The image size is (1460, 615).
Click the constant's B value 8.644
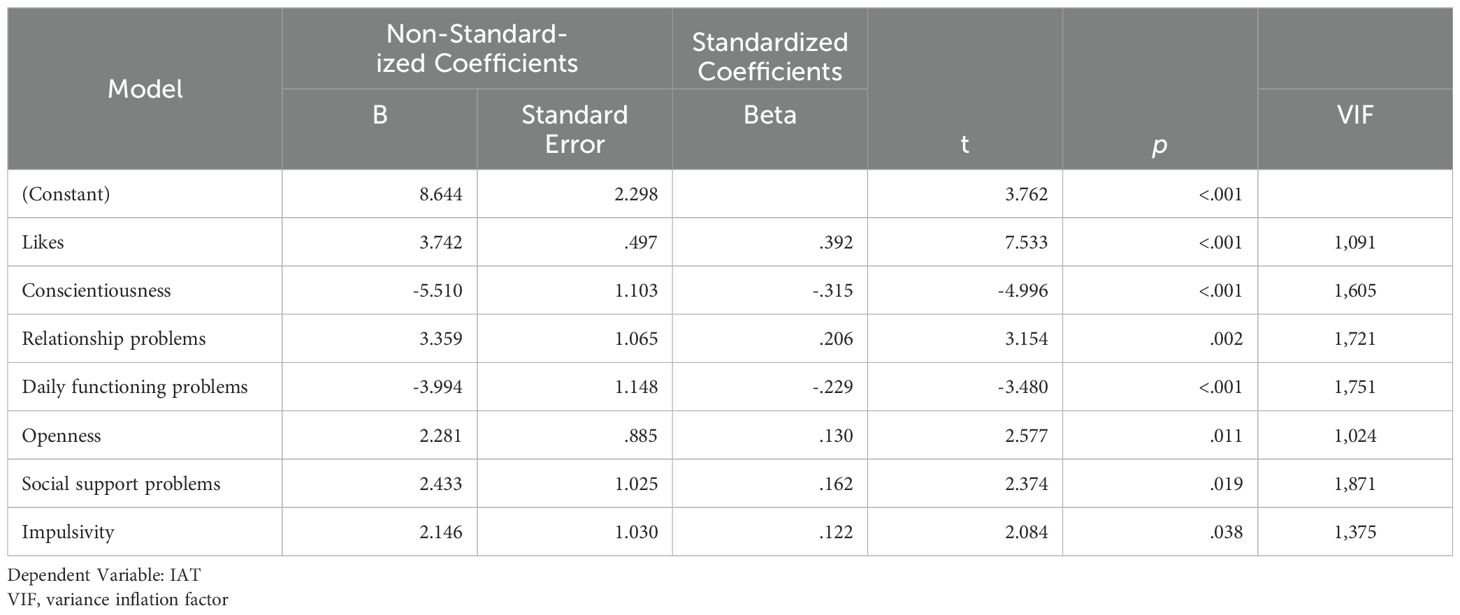pyautogui.click(x=437, y=194)
